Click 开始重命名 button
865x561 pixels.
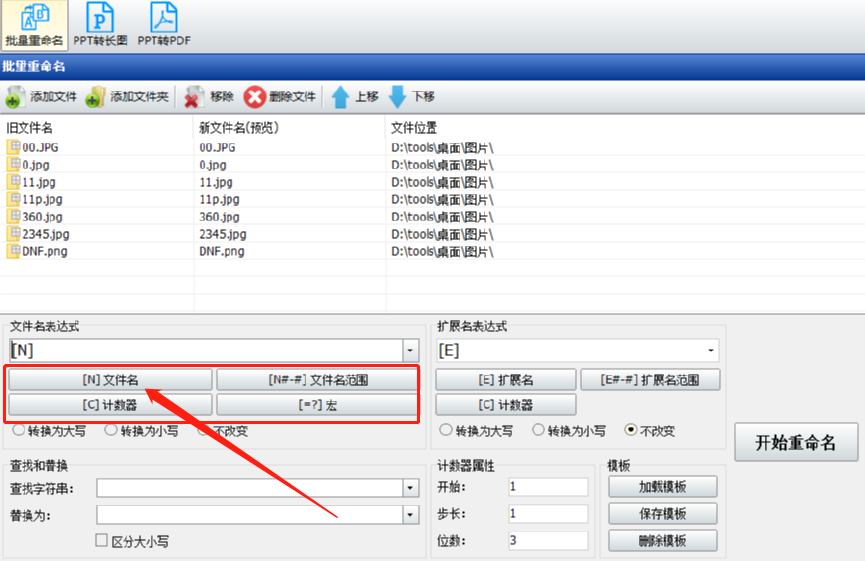[x=795, y=442]
